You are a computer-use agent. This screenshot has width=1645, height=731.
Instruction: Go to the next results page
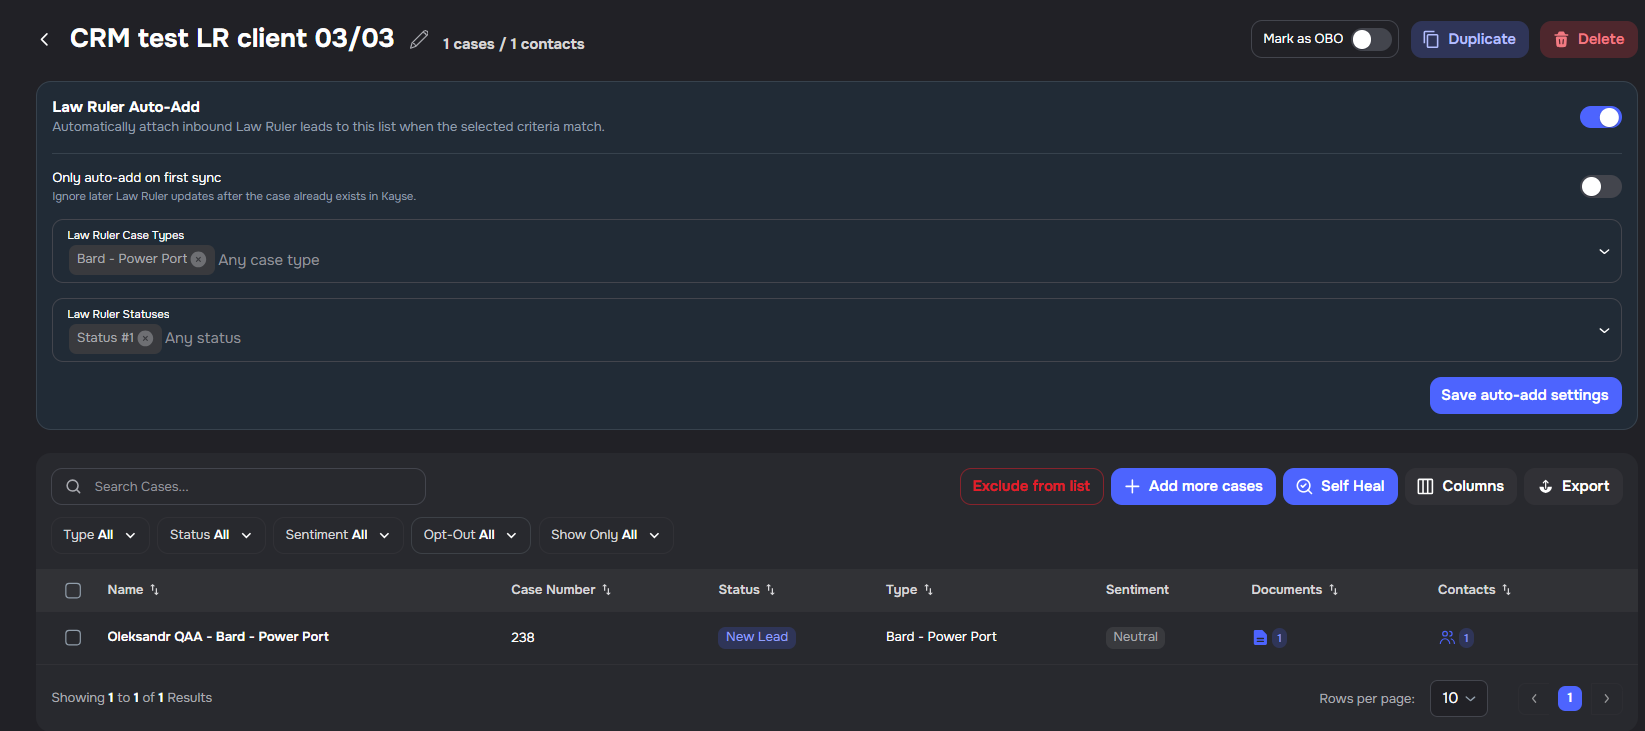coord(1606,698)
